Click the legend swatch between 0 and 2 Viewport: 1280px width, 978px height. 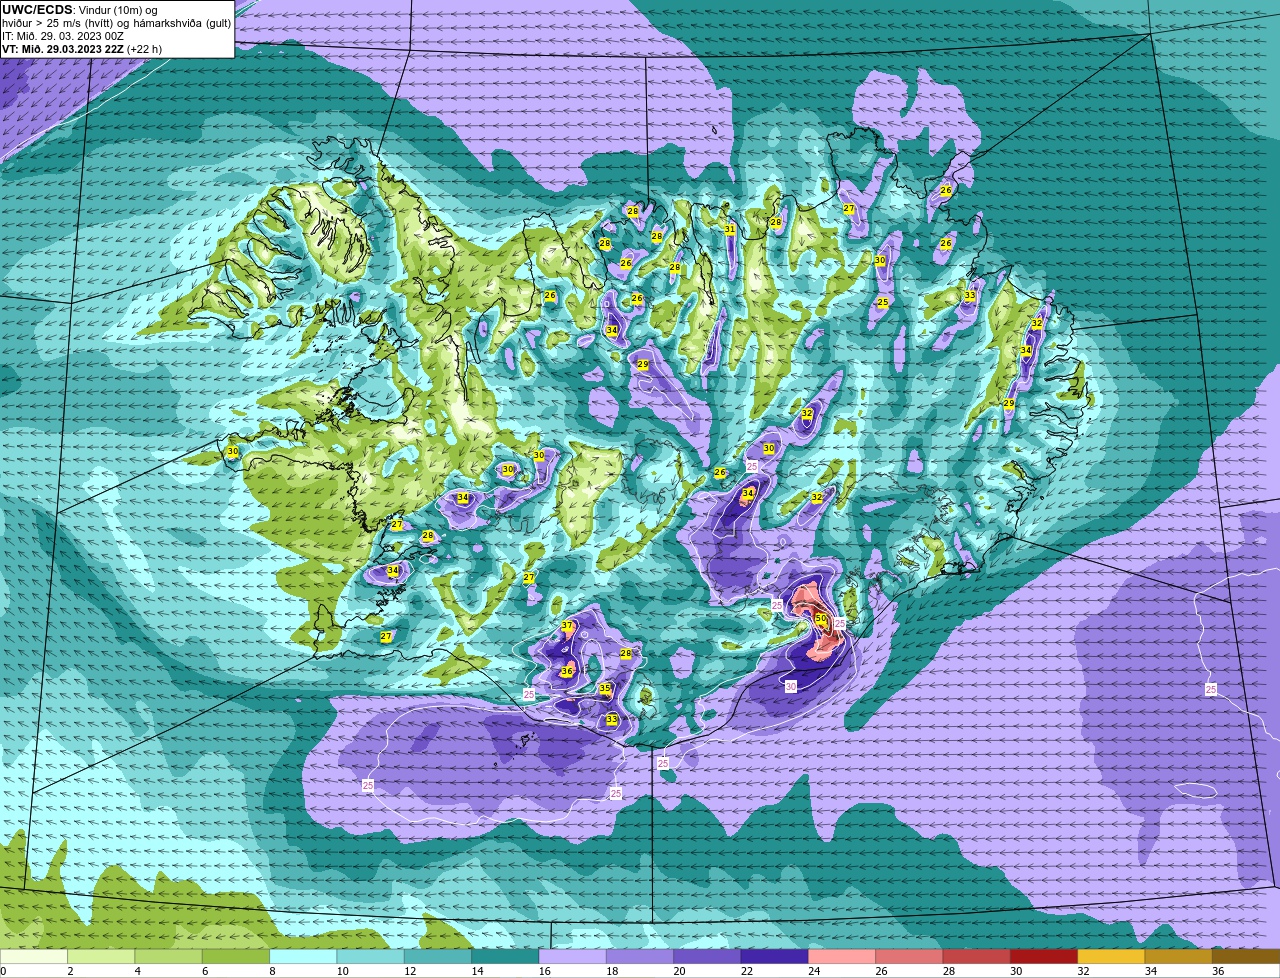click(x=34, y=957)
